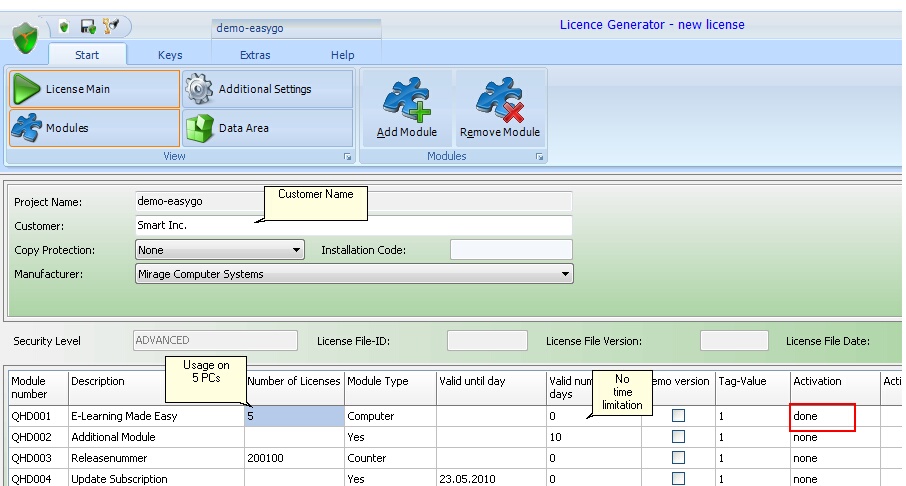Click the keys icon in quick-access toolbar
Screen dimensions: 906x486
pos(110,27)
